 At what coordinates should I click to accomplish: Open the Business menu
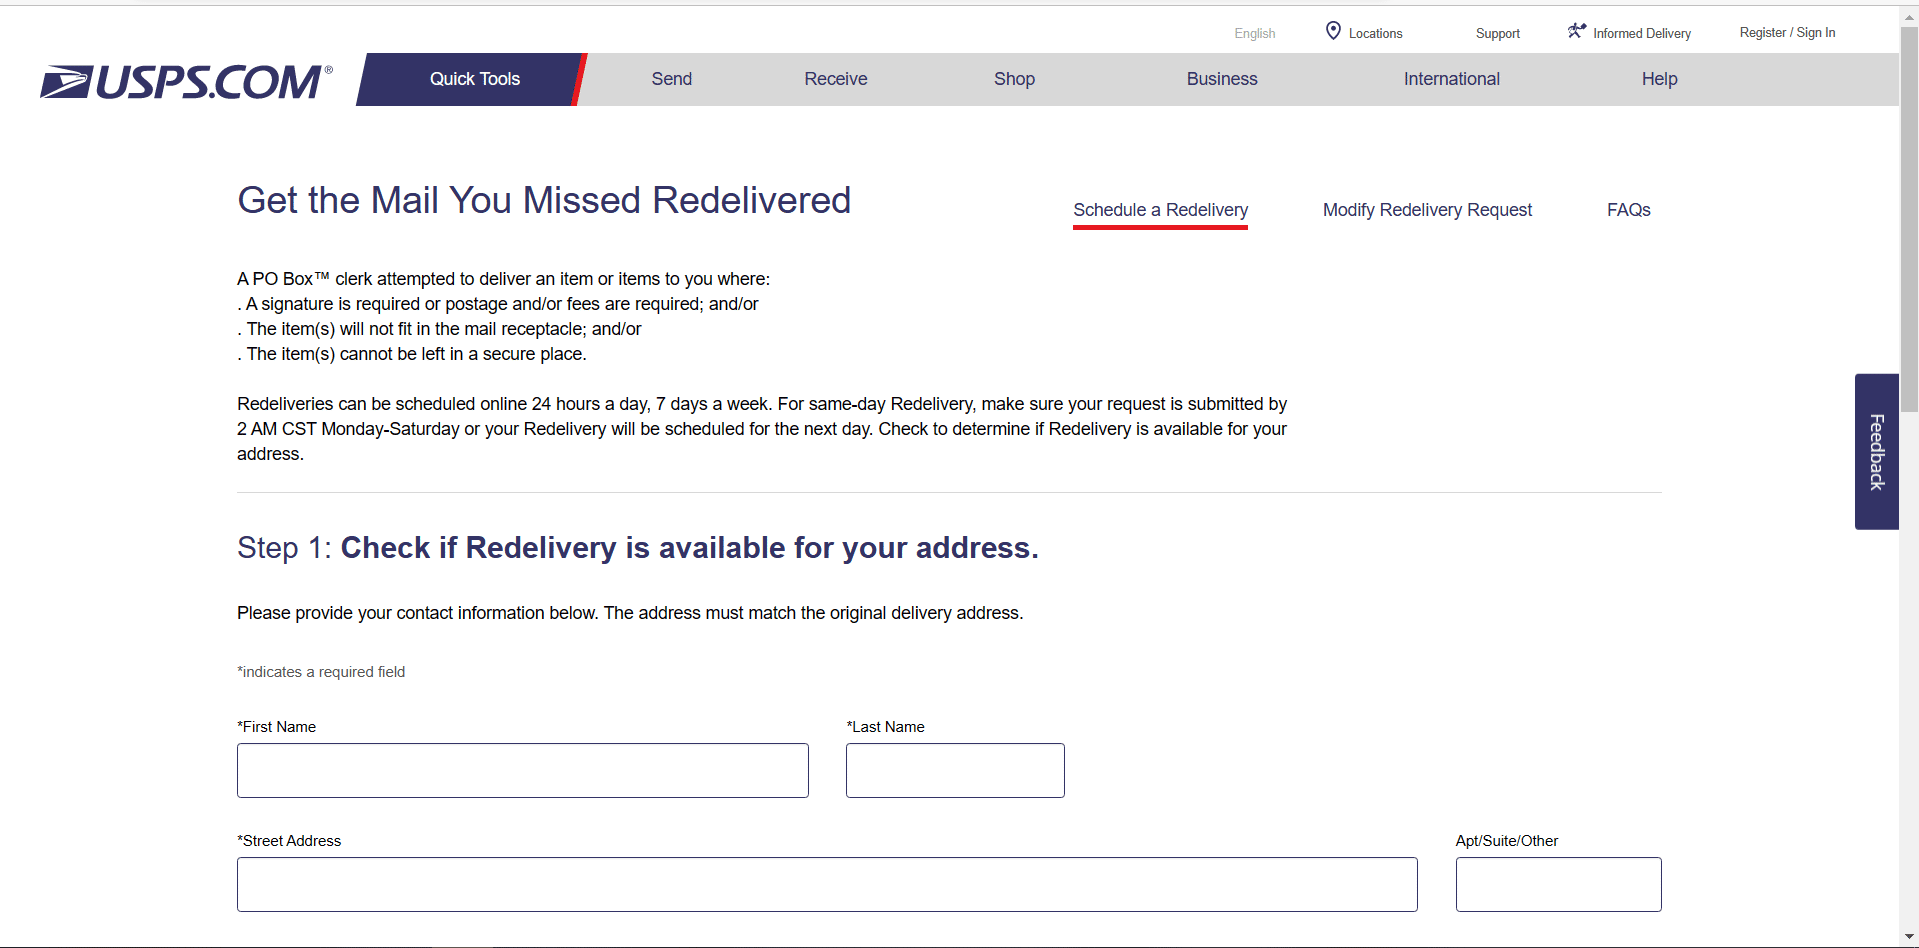[1221, 79]
